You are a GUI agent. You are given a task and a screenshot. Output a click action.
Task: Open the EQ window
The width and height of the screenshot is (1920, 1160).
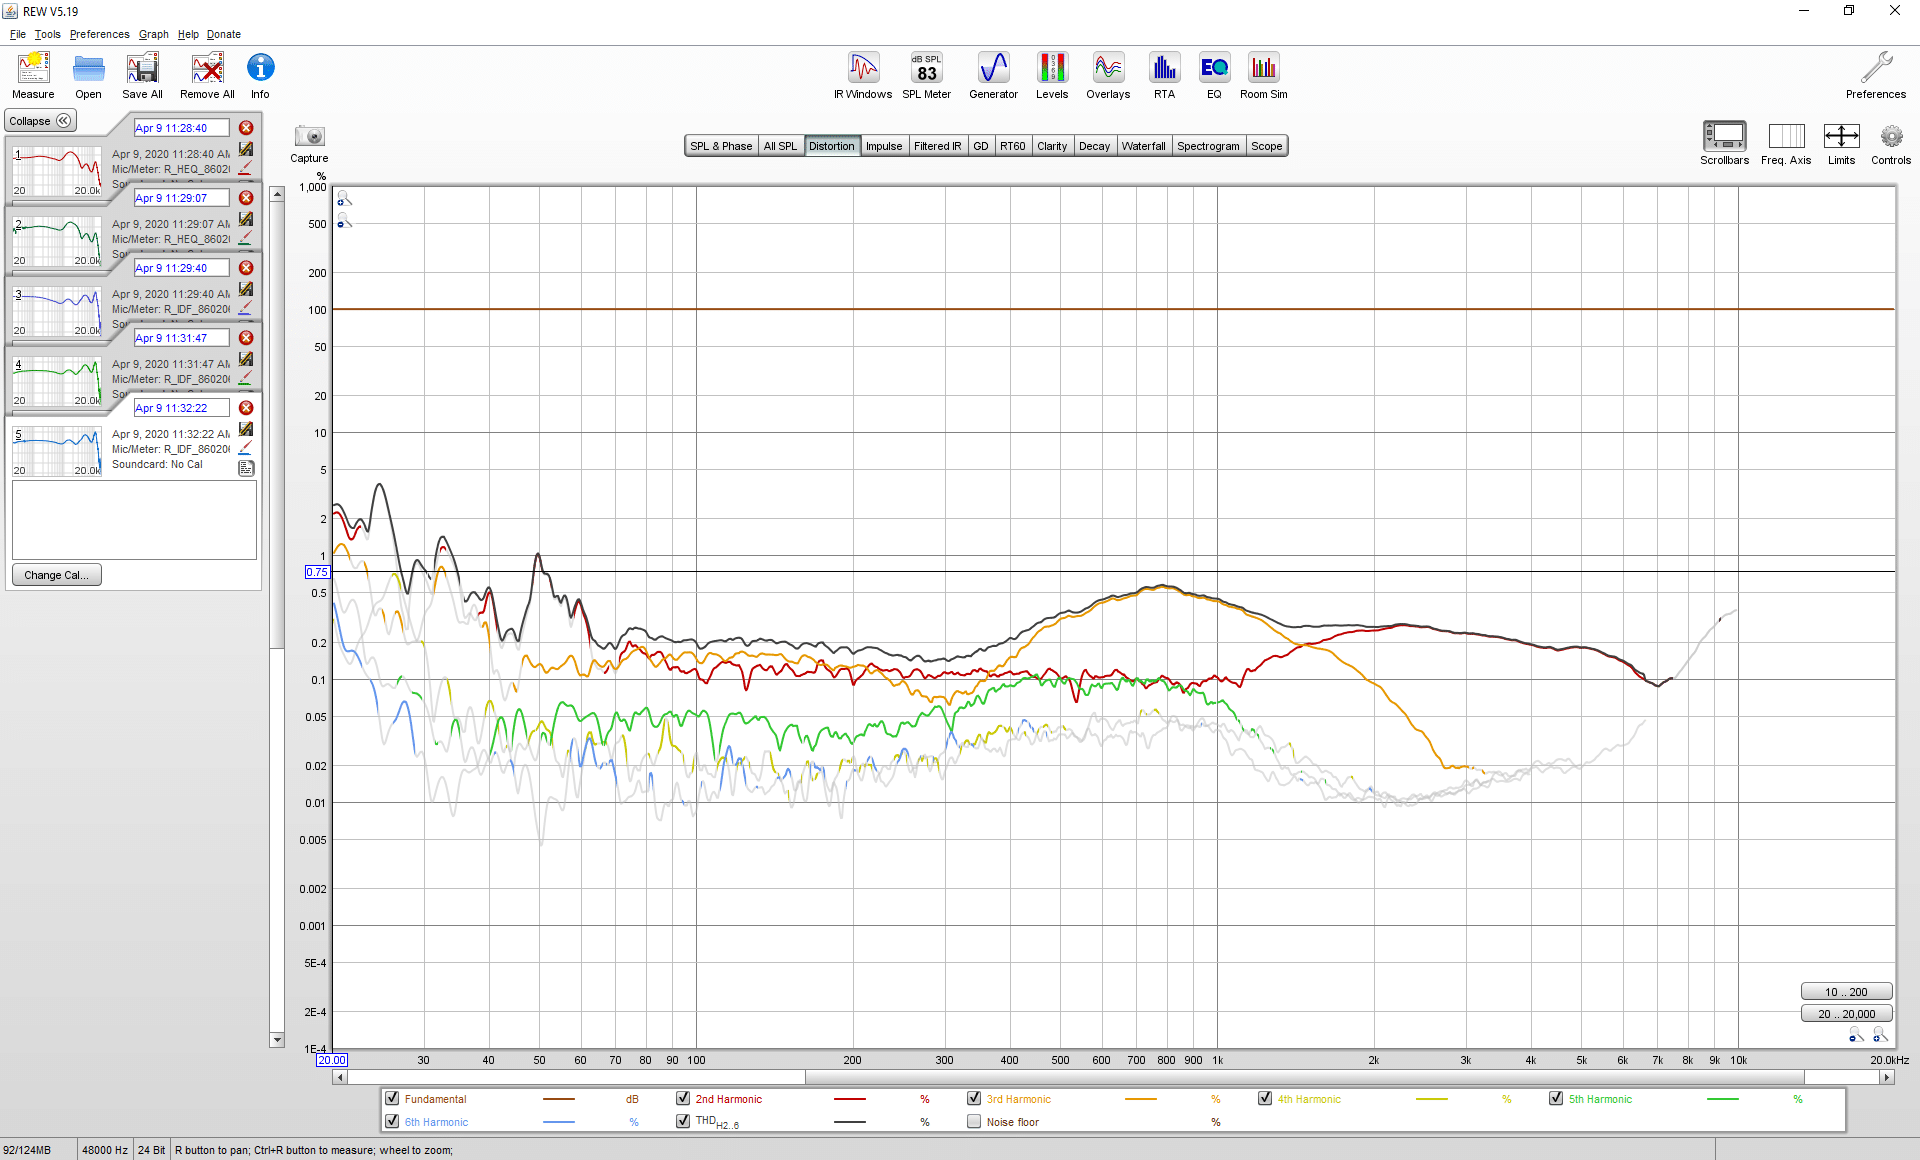pos(1214,75)
